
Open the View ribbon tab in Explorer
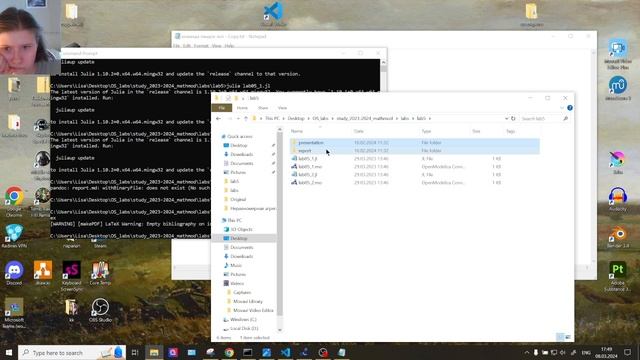pyautogui.click(x=282, y=108)
